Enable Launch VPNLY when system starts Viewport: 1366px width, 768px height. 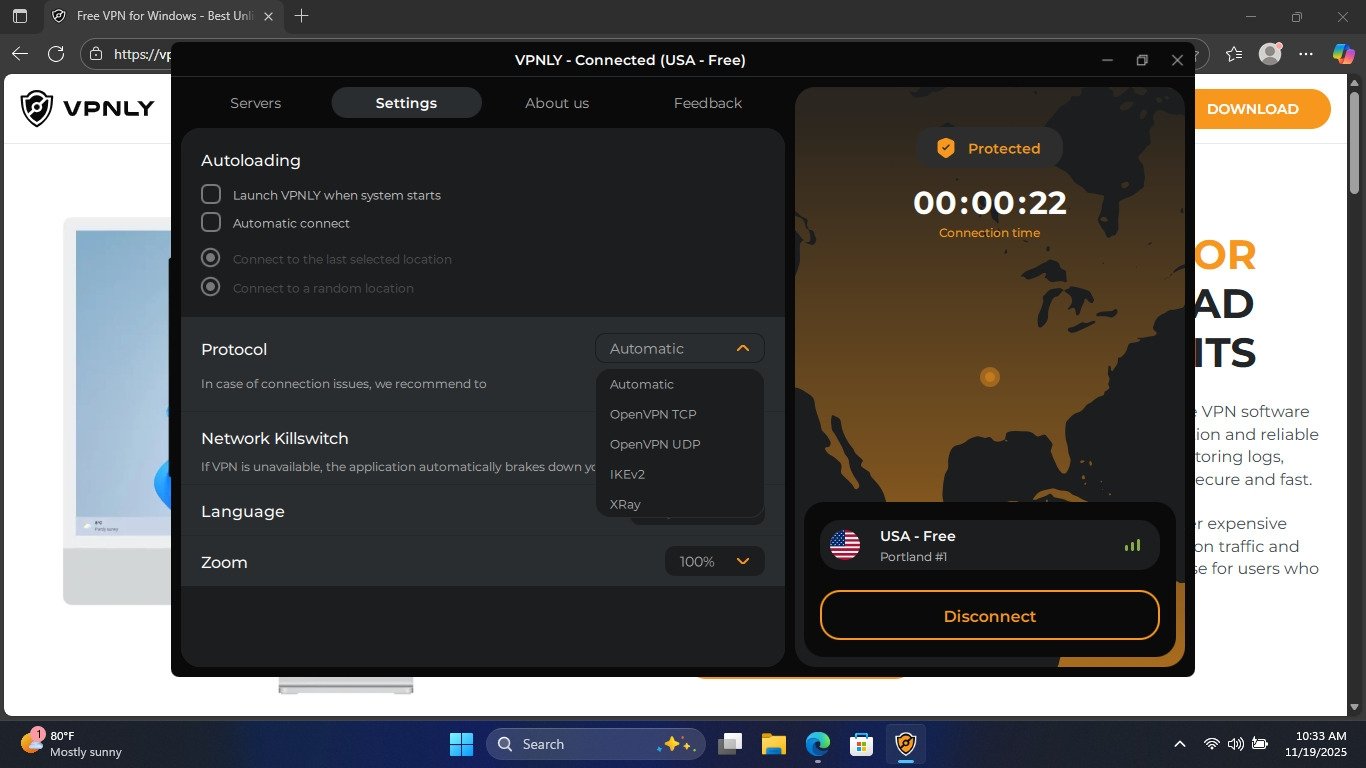(x=211, y=195)
